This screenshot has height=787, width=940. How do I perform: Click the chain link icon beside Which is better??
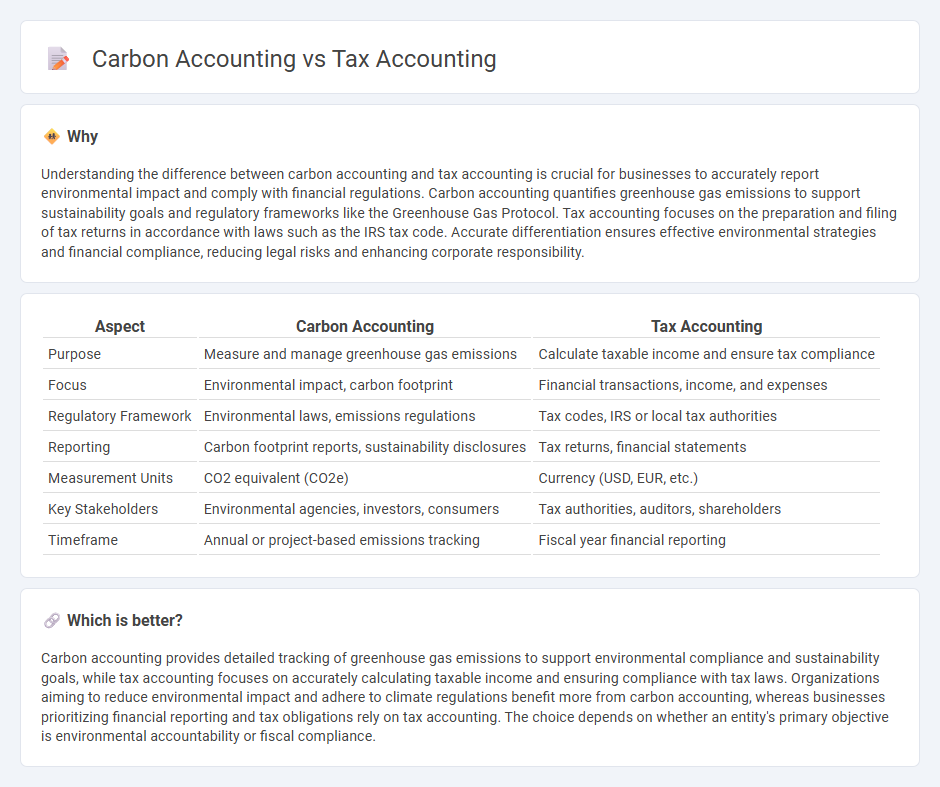point(52,620)
